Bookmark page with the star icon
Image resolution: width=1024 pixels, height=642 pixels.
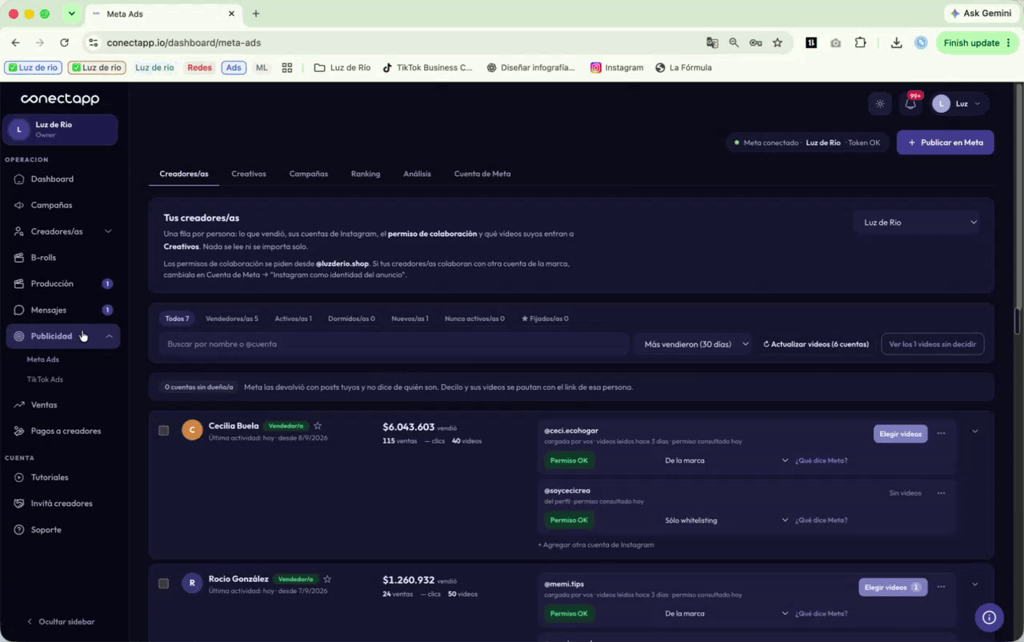(x=777, y=42)
